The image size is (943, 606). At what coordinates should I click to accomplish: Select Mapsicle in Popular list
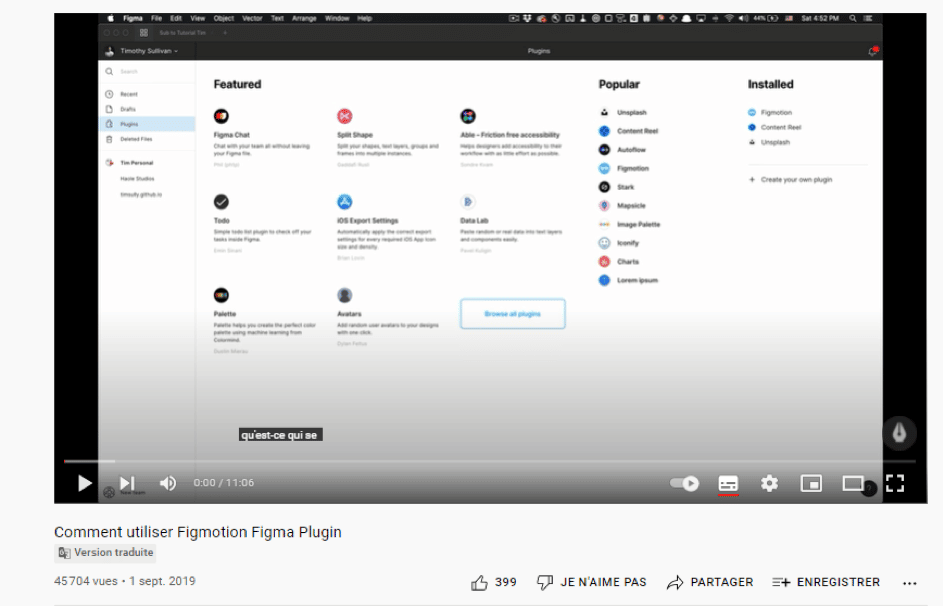pos(622,206)
